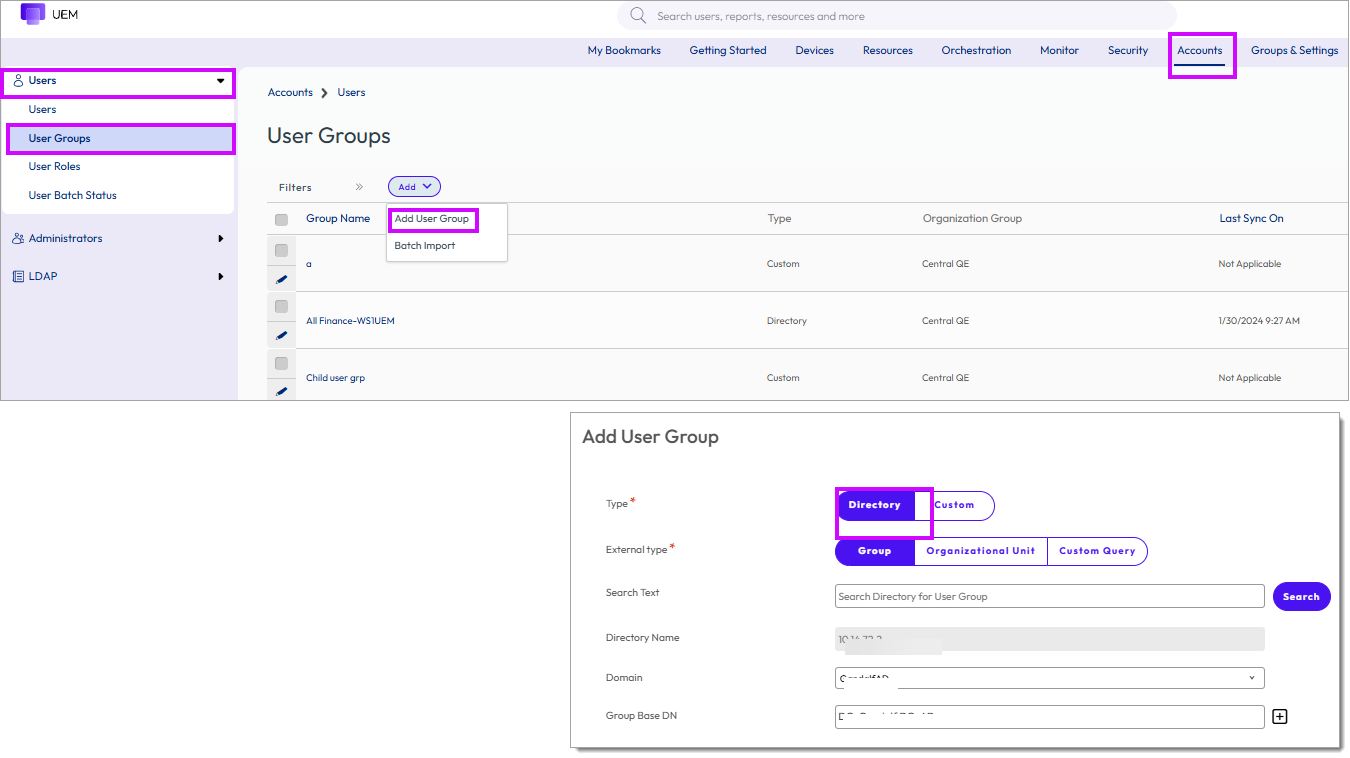This screenshot has height=758, width=1350.
Task: Click the Group Base DN field
Action: 1049,717
